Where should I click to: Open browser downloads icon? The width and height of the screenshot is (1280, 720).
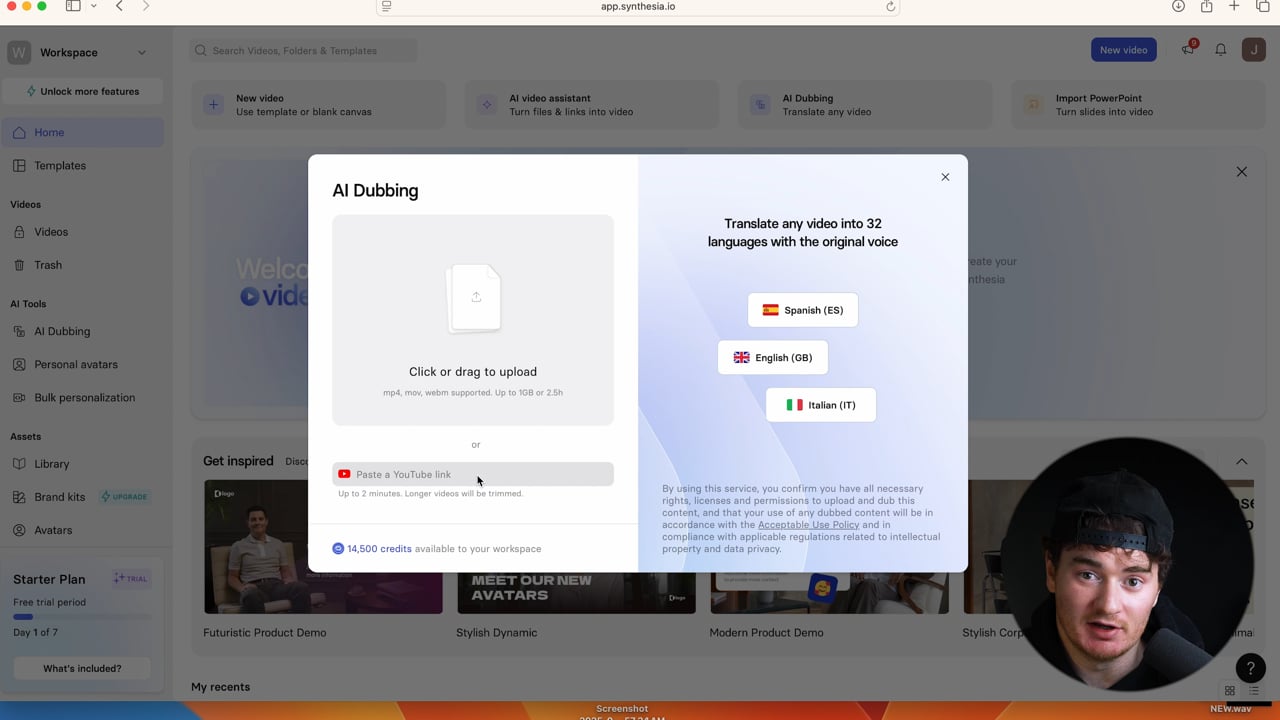[x=1178, y=6]
